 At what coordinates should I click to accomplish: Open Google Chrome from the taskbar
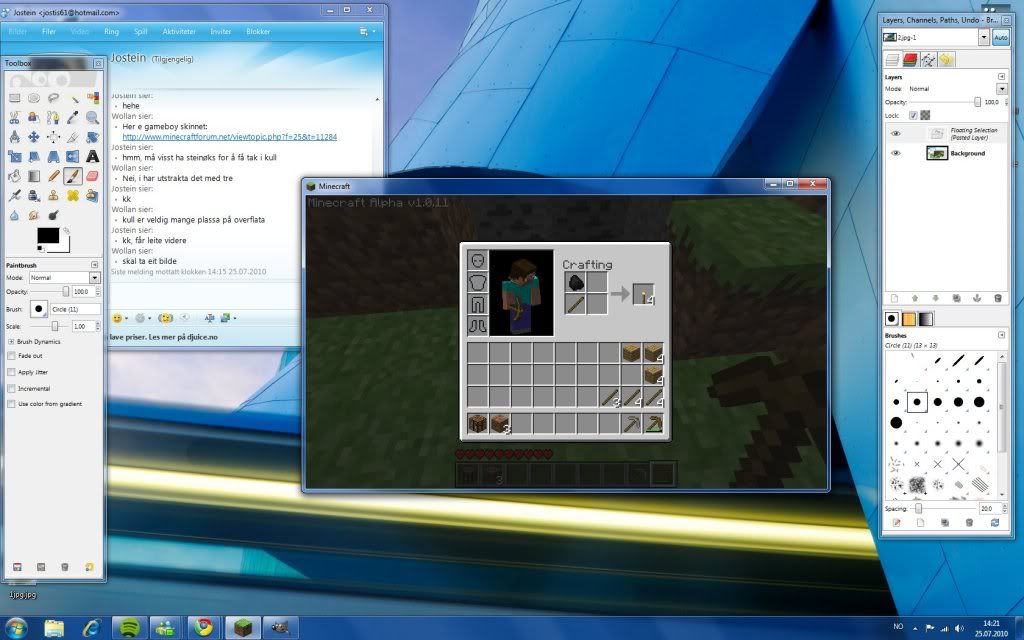[x=204, y=628]
